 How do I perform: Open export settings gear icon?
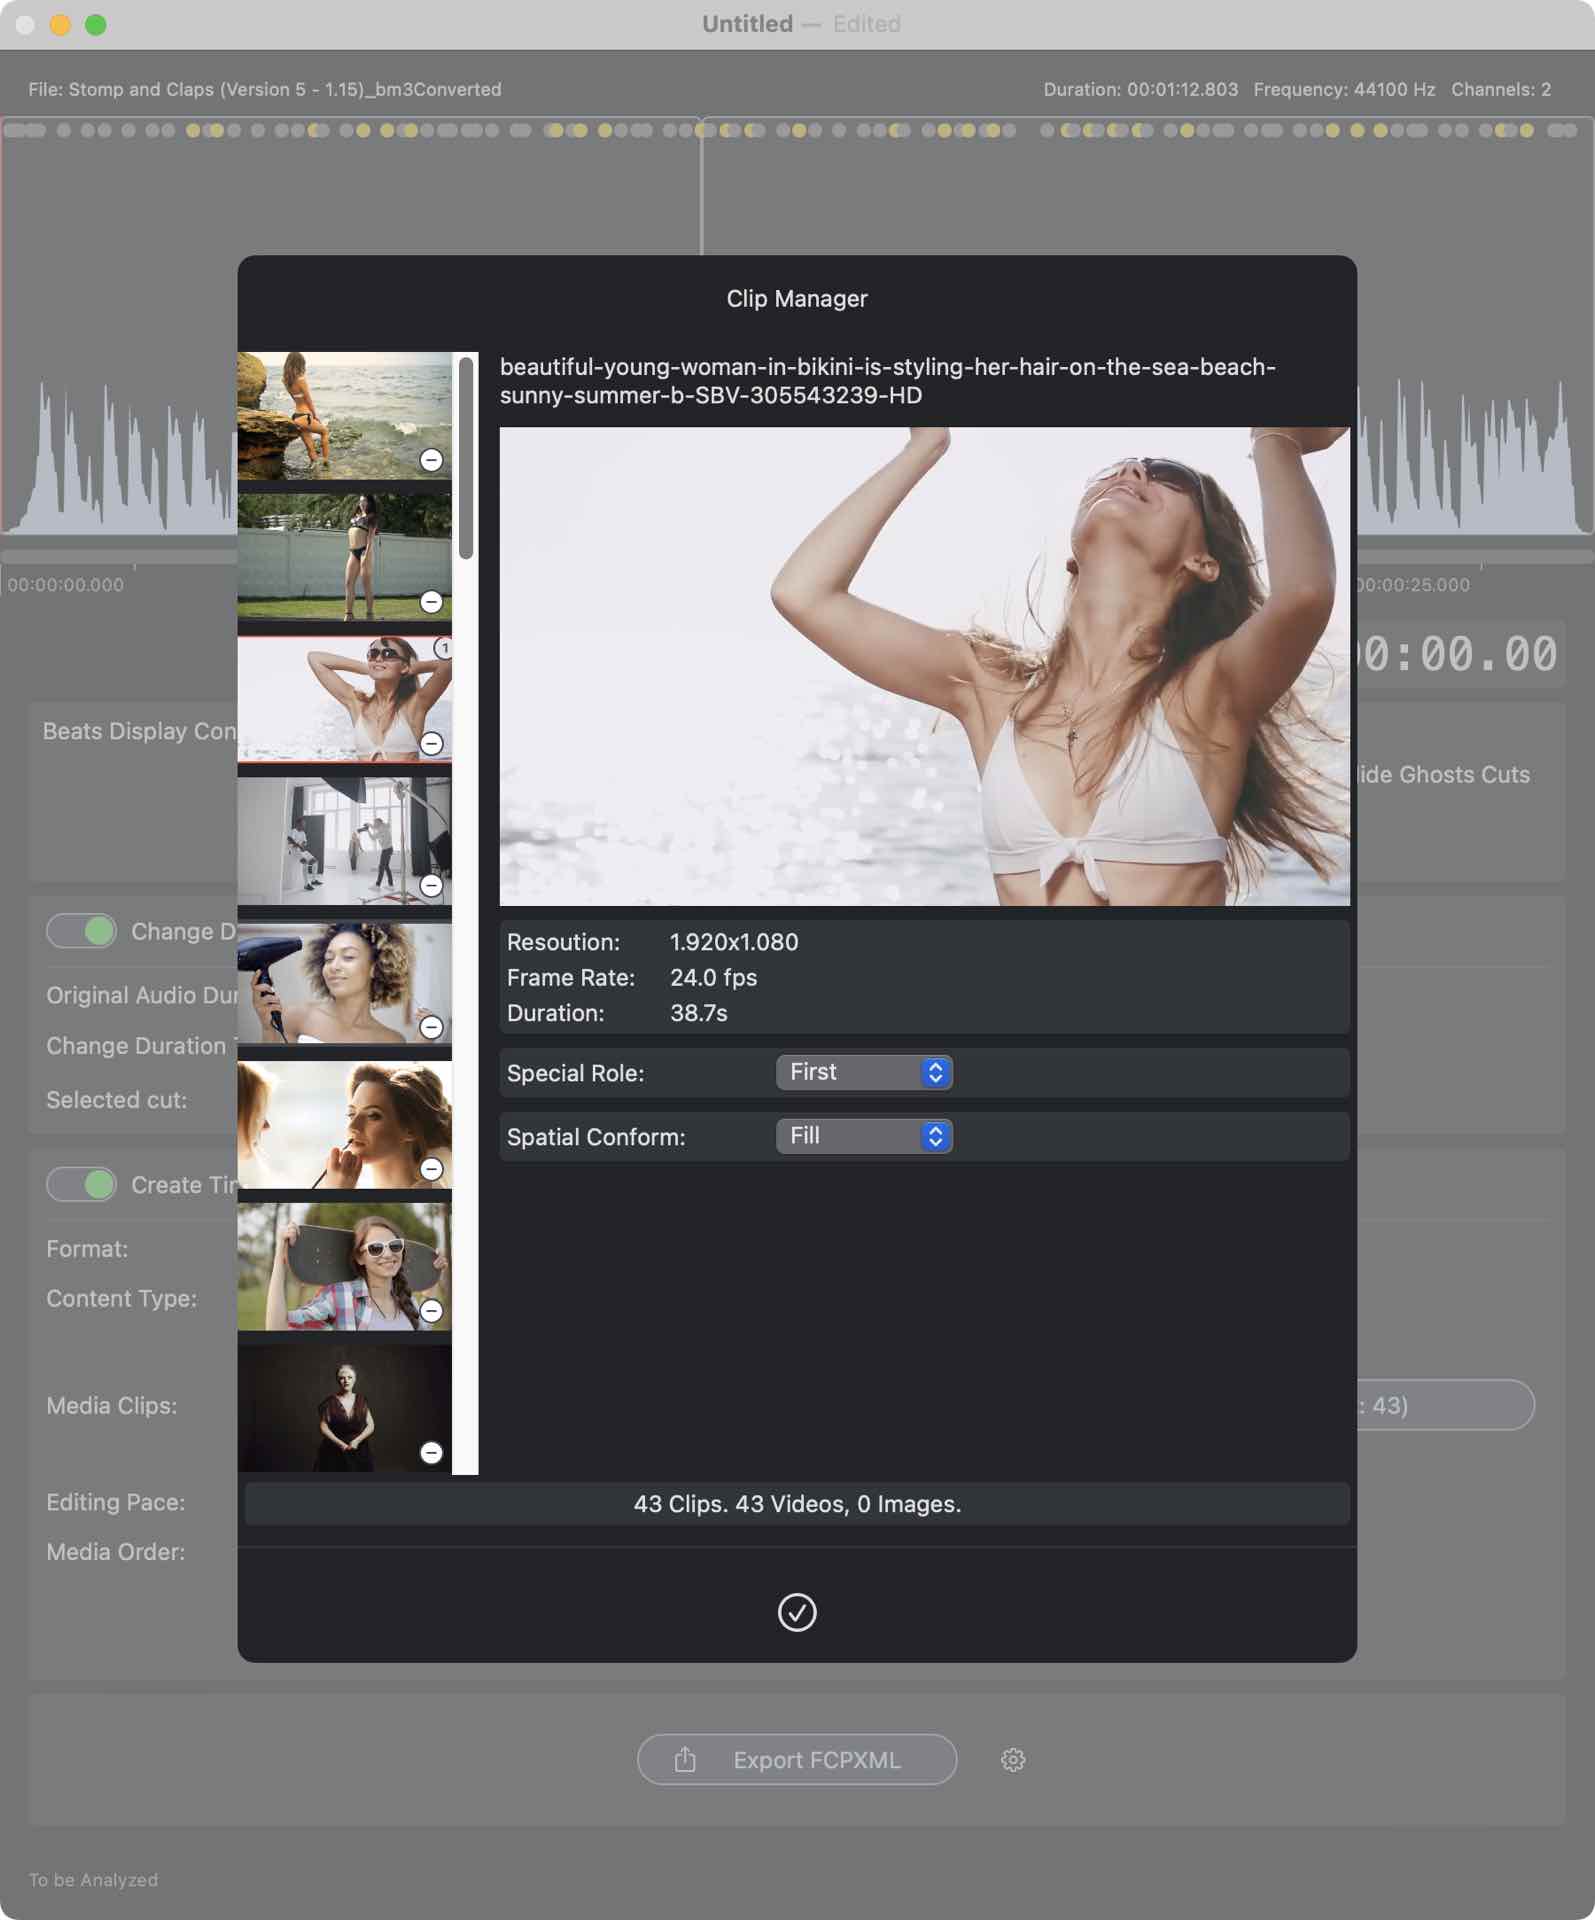coord(1013,1760)
